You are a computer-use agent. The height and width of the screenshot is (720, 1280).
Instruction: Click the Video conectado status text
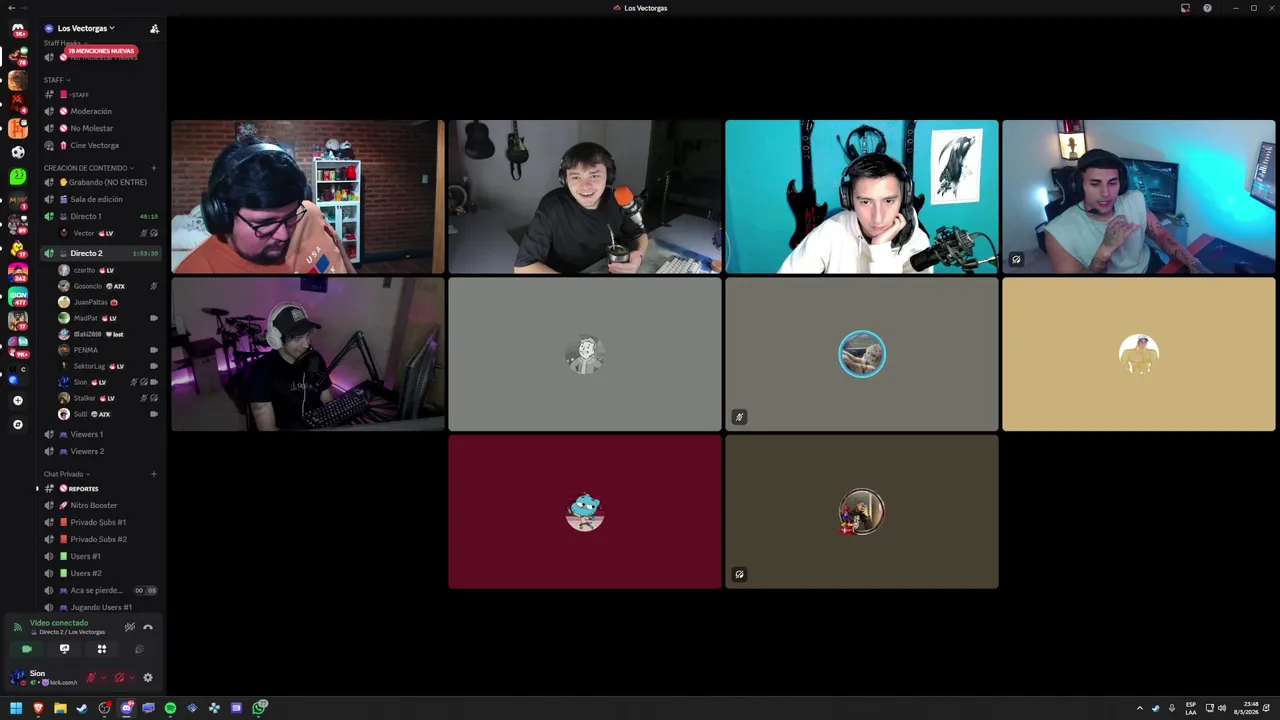point(59,623)
